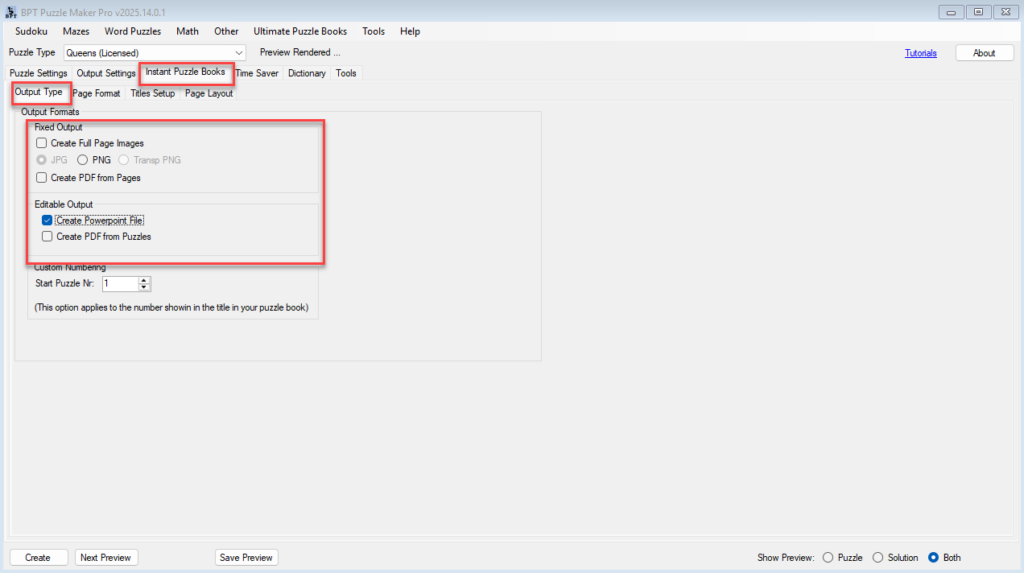
Task: Select Solution preview radio button
Action: coord(878,558)
